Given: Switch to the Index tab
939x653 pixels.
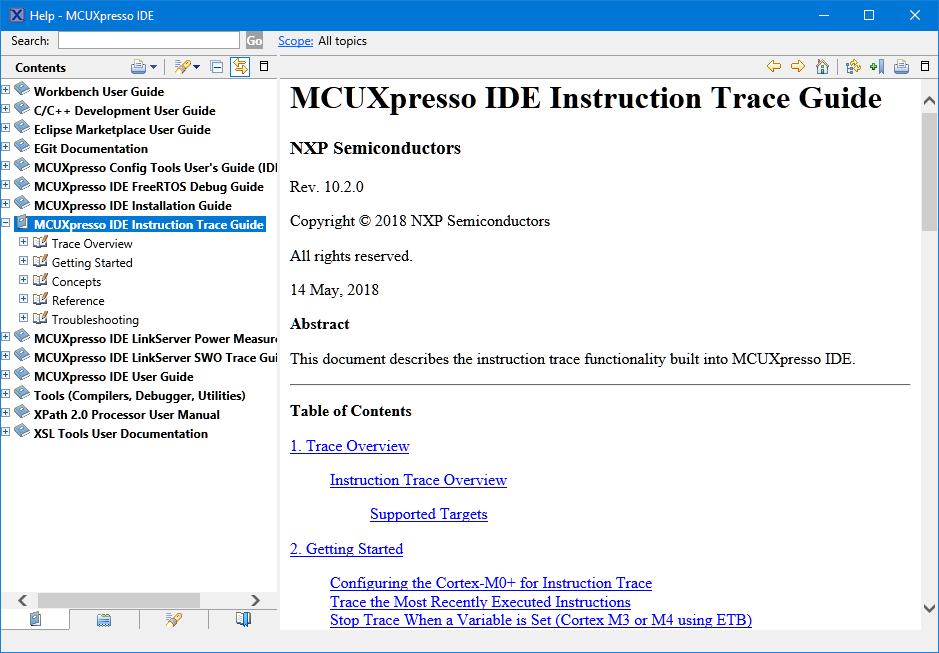Looking at the screenshot, I should (104, 620).
